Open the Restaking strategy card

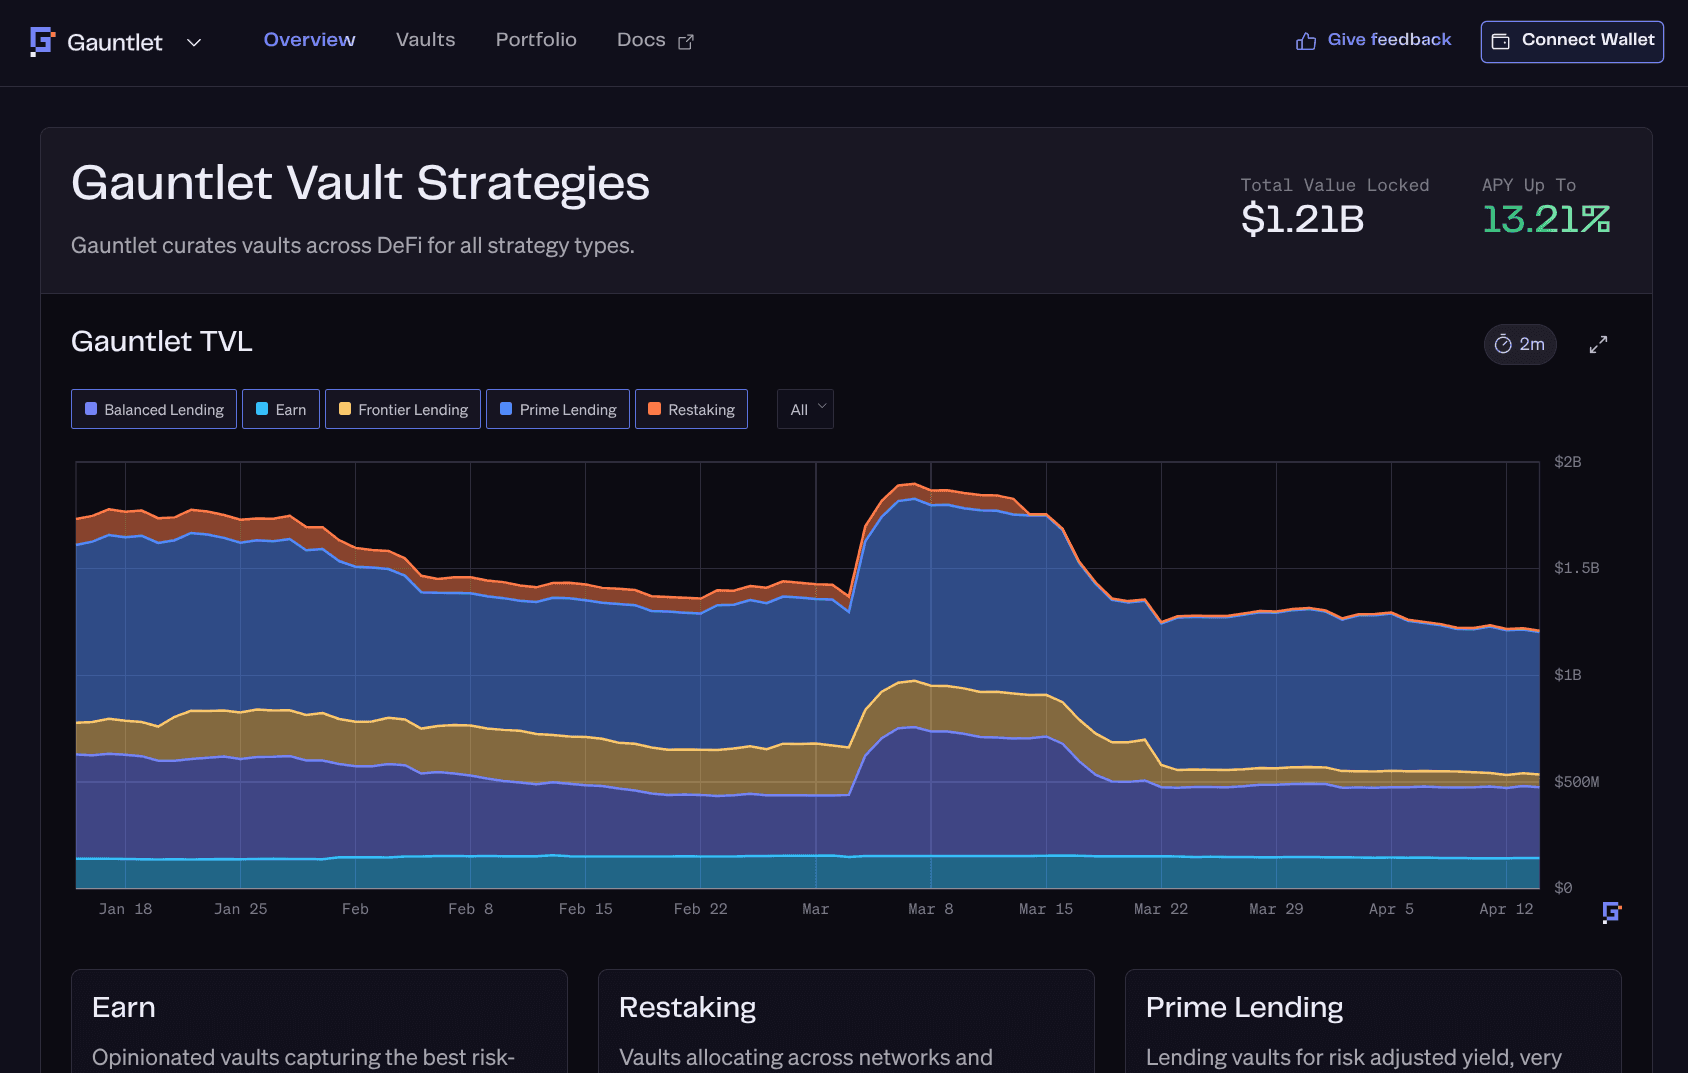[846, 1021]
